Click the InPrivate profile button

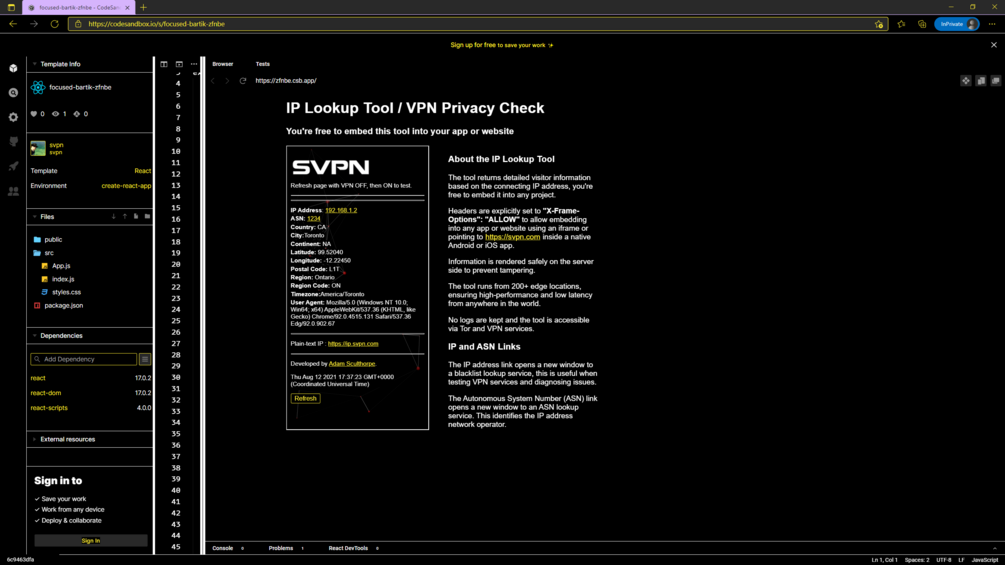pyautogui.click(x=957, y=24)
